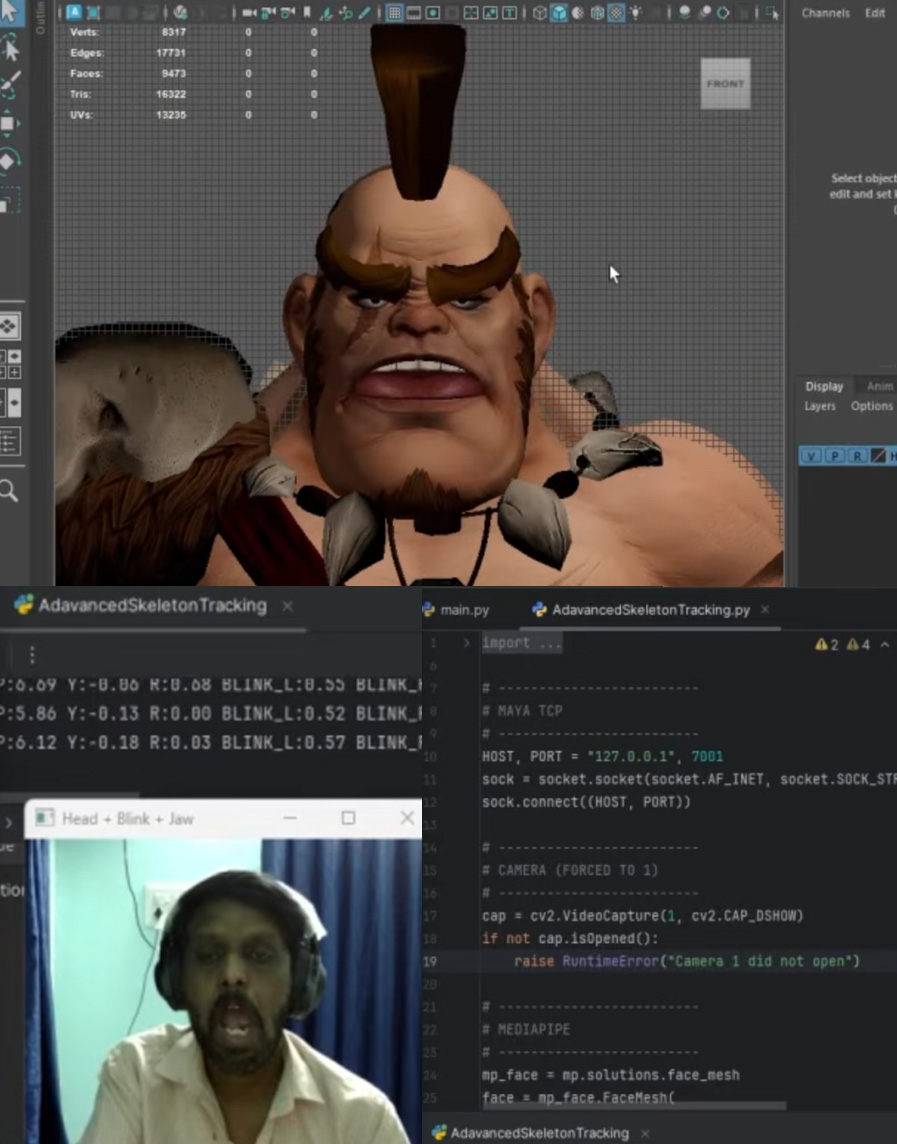Close the AdavancedSkeletonTracking run tab
Viewport: 897px width, 1144px height.
click(288, 606)
